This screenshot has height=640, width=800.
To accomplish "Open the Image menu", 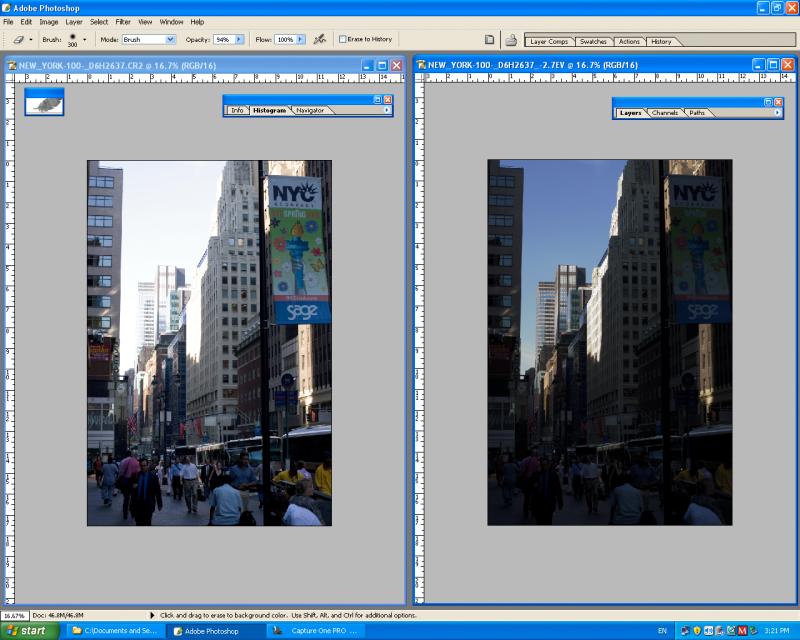I will (49, 22).
